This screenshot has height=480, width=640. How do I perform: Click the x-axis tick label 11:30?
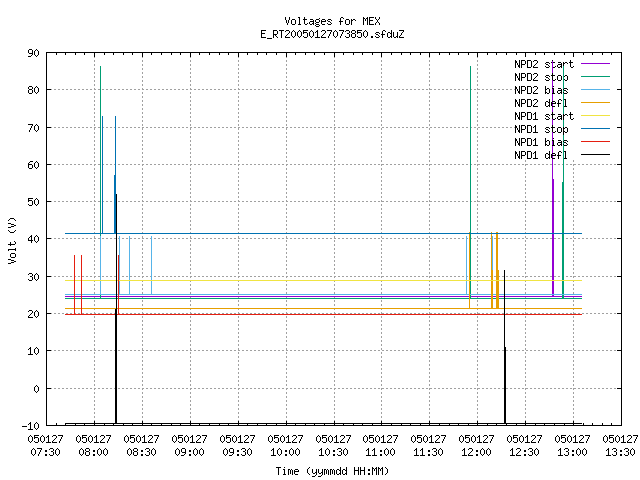click(x=428, y=452)
